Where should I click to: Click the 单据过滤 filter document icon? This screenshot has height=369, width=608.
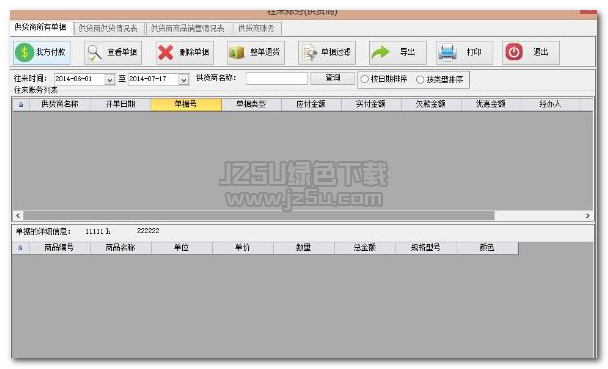pos(310,53)
